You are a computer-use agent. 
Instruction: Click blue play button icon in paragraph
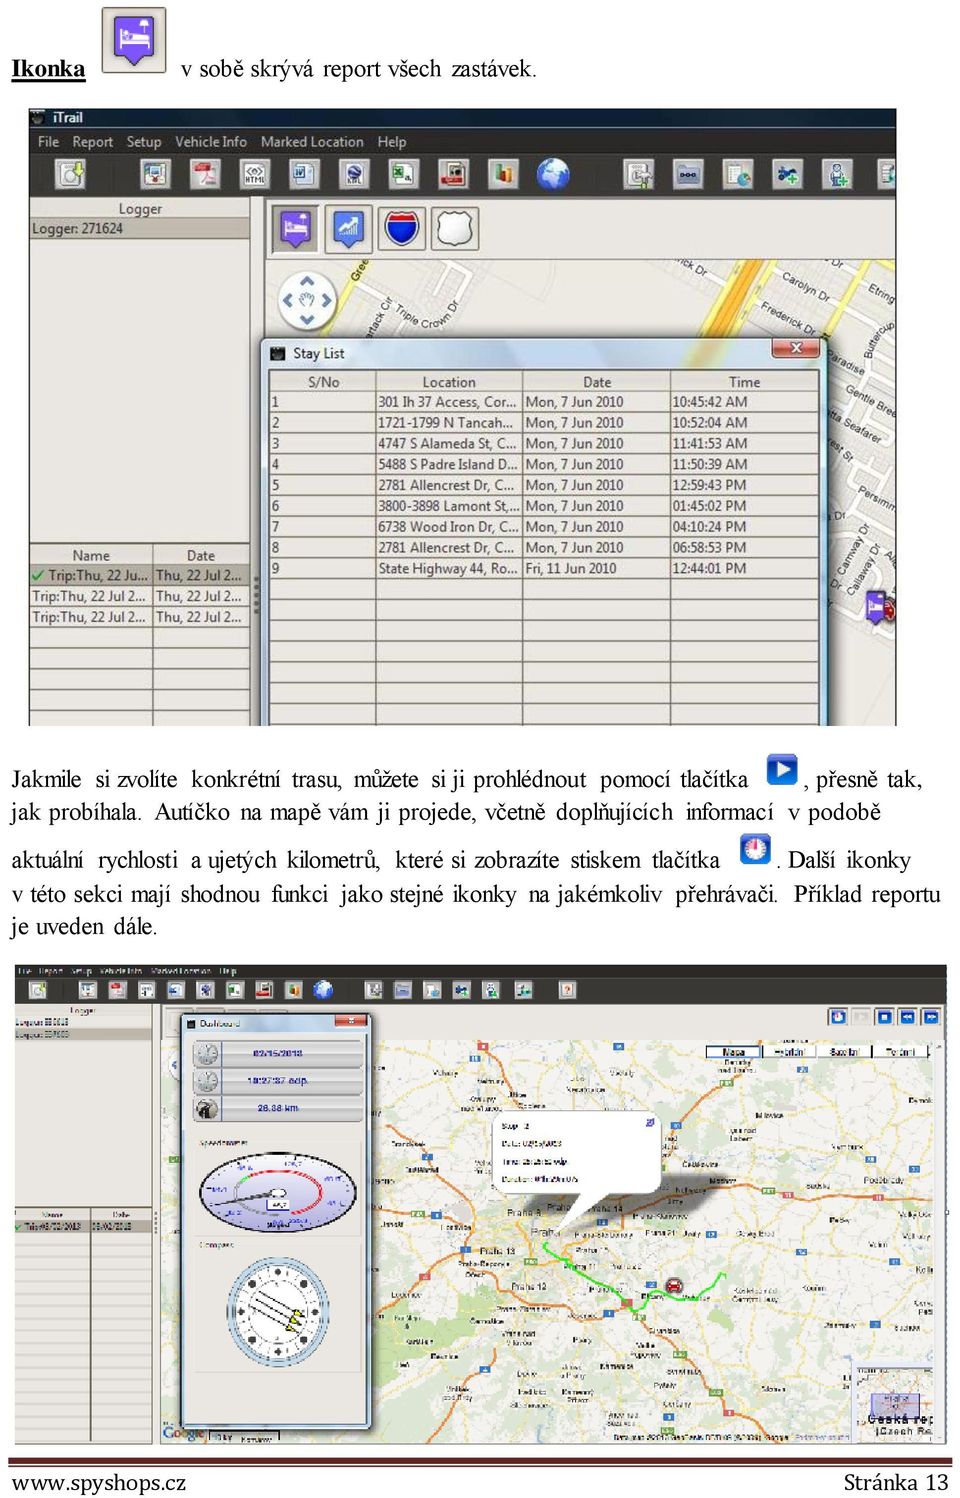(x=781, y=770)
